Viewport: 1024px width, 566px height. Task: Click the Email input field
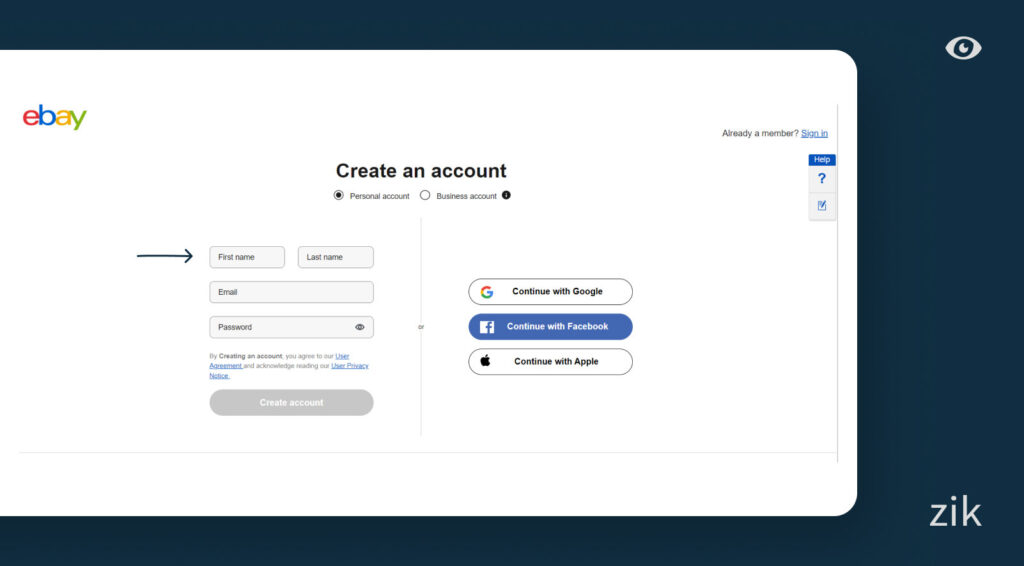tap(291, 292)
